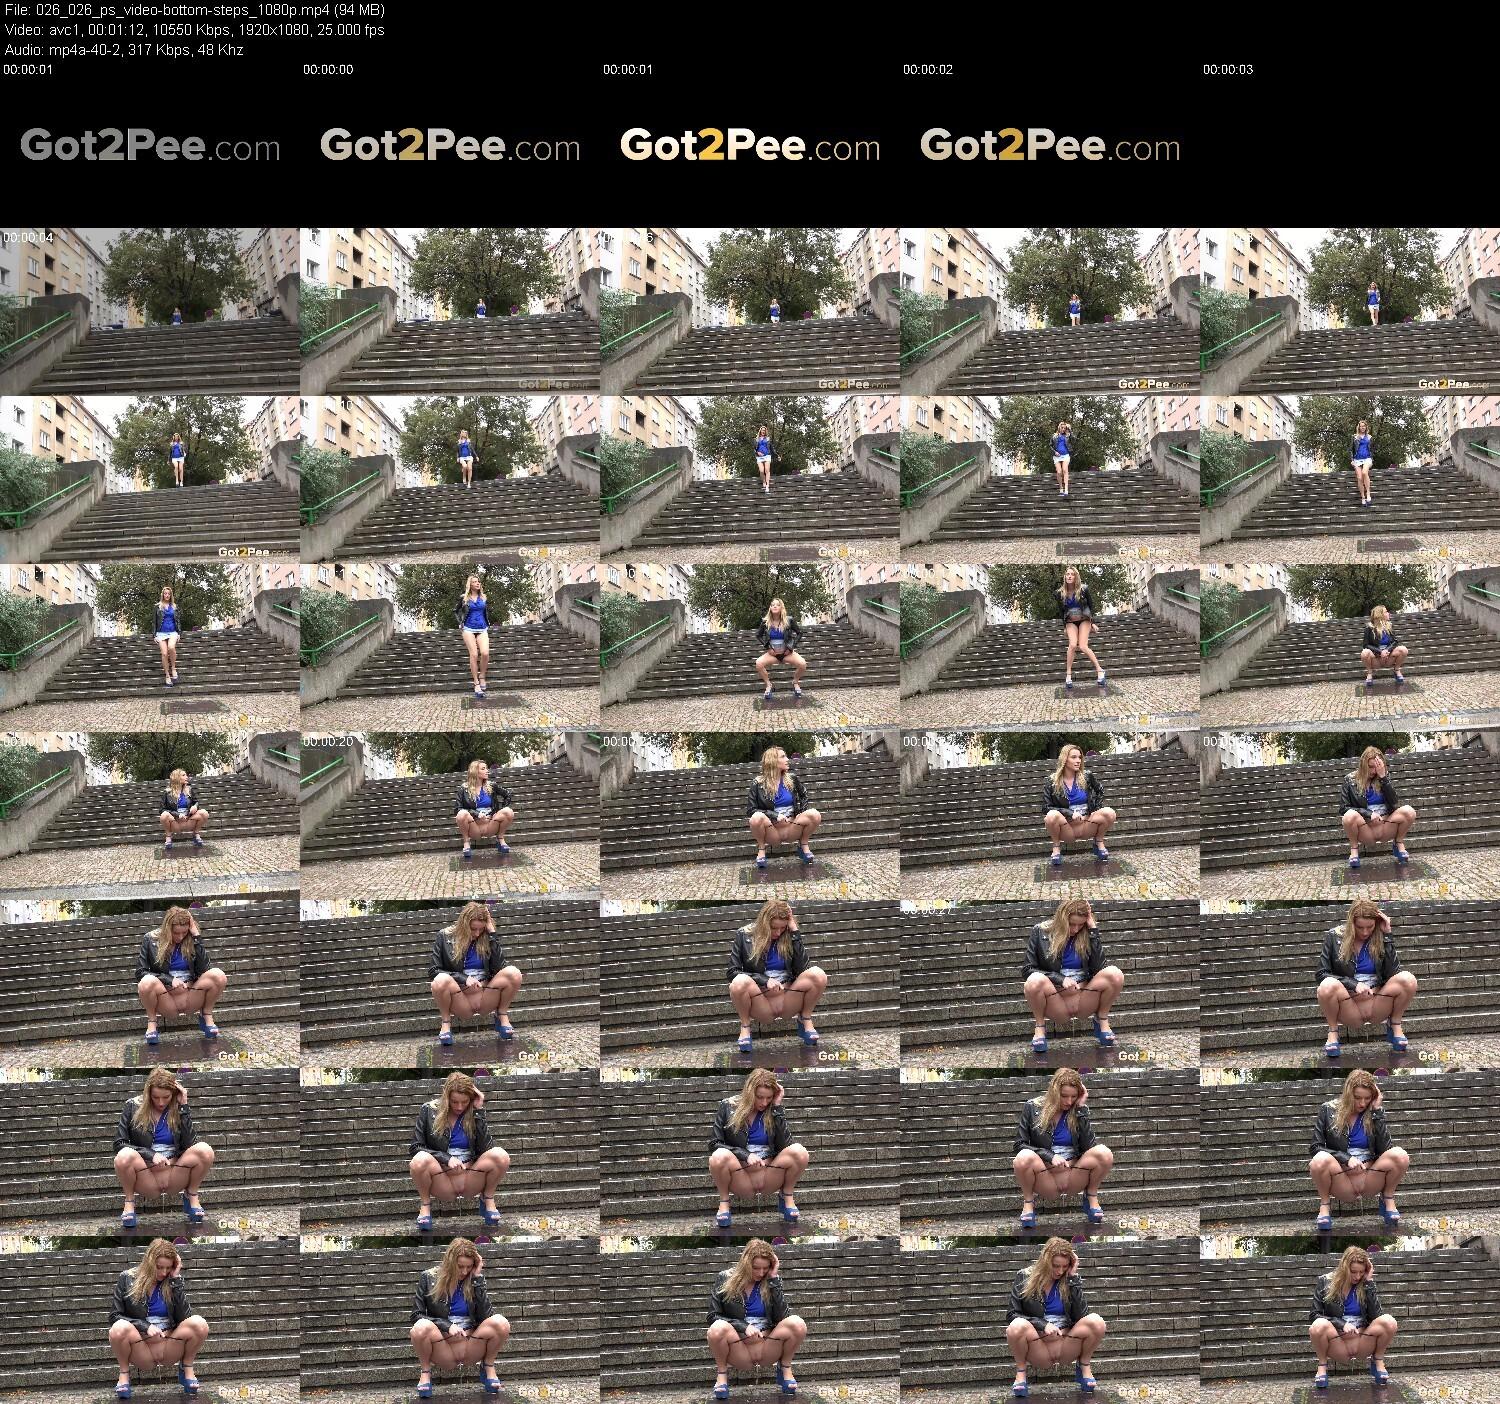Click the 00:00:20 timestamp label
Viewport: 1500px width, 1404px height.
[328, 742]
